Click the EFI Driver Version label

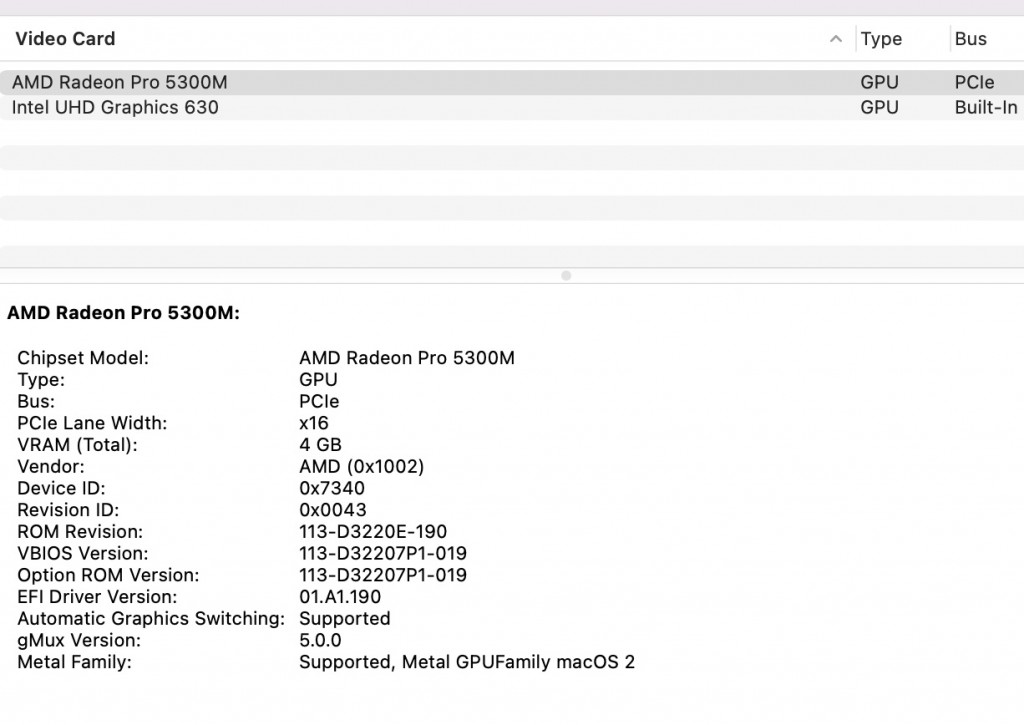point(97,597)
